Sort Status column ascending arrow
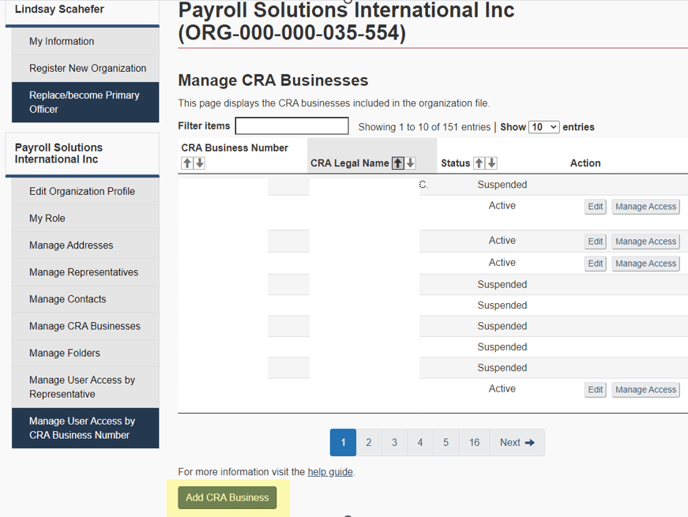 [x=479, y=163]
